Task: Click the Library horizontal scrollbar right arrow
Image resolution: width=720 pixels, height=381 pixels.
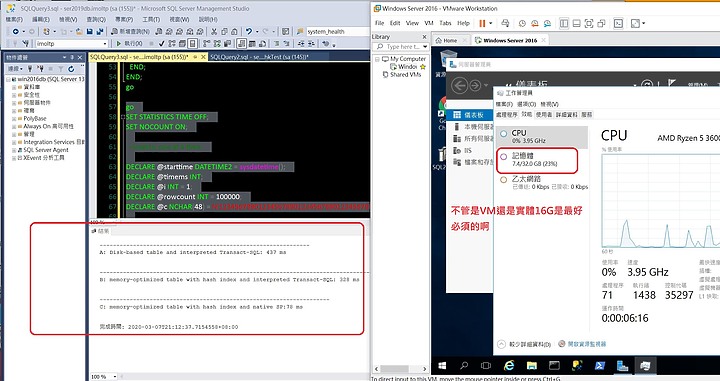Action: pyautogui.click(x=424, y=369)
